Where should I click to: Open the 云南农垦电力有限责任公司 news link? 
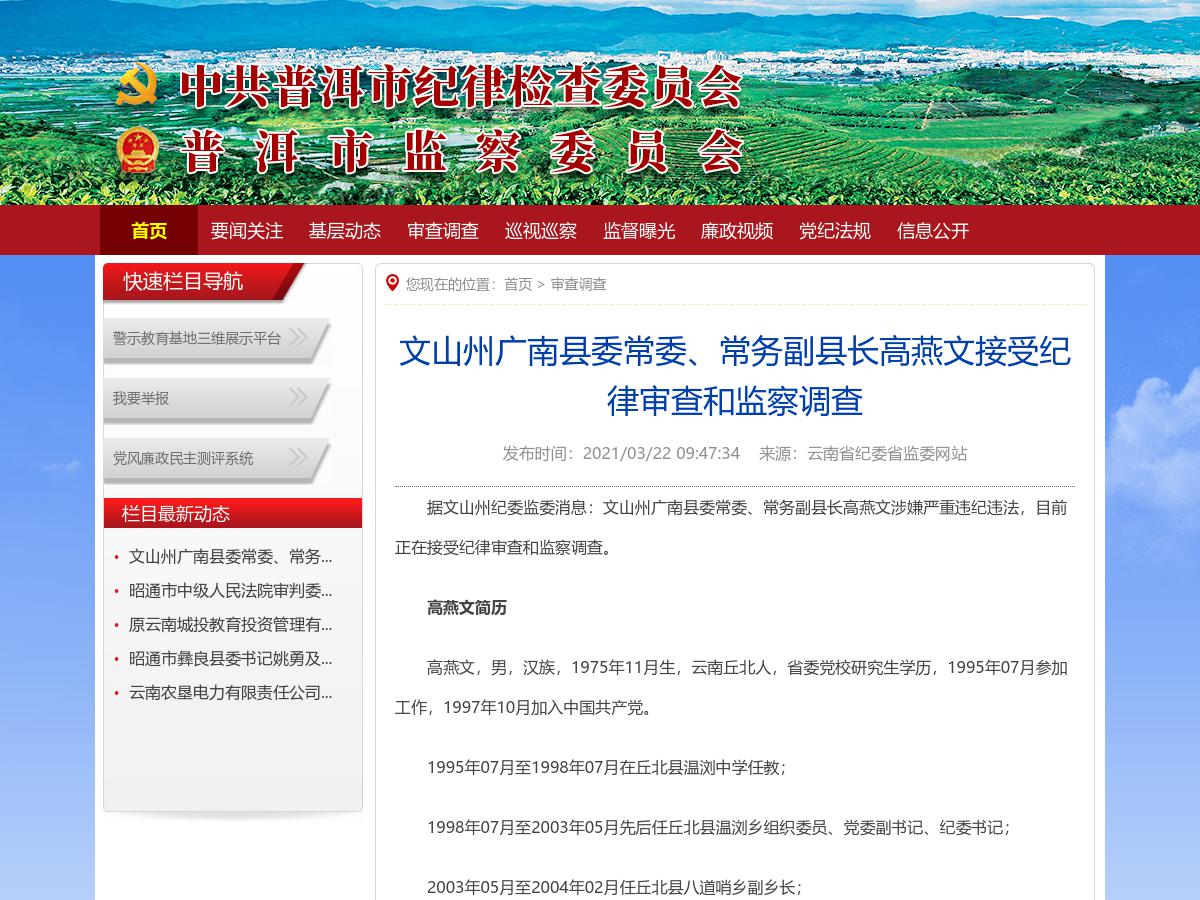point(230,692)
